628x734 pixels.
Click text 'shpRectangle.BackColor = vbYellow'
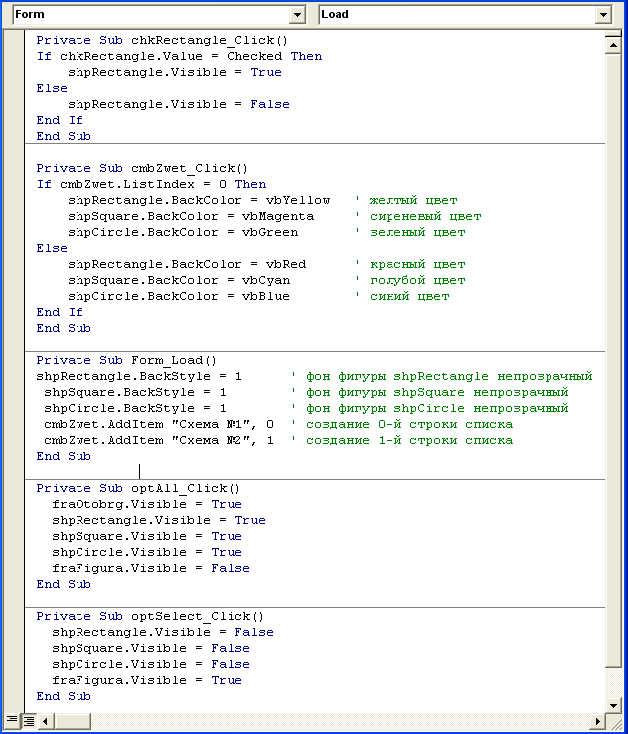pyautogui.click(x=199, y=200)
